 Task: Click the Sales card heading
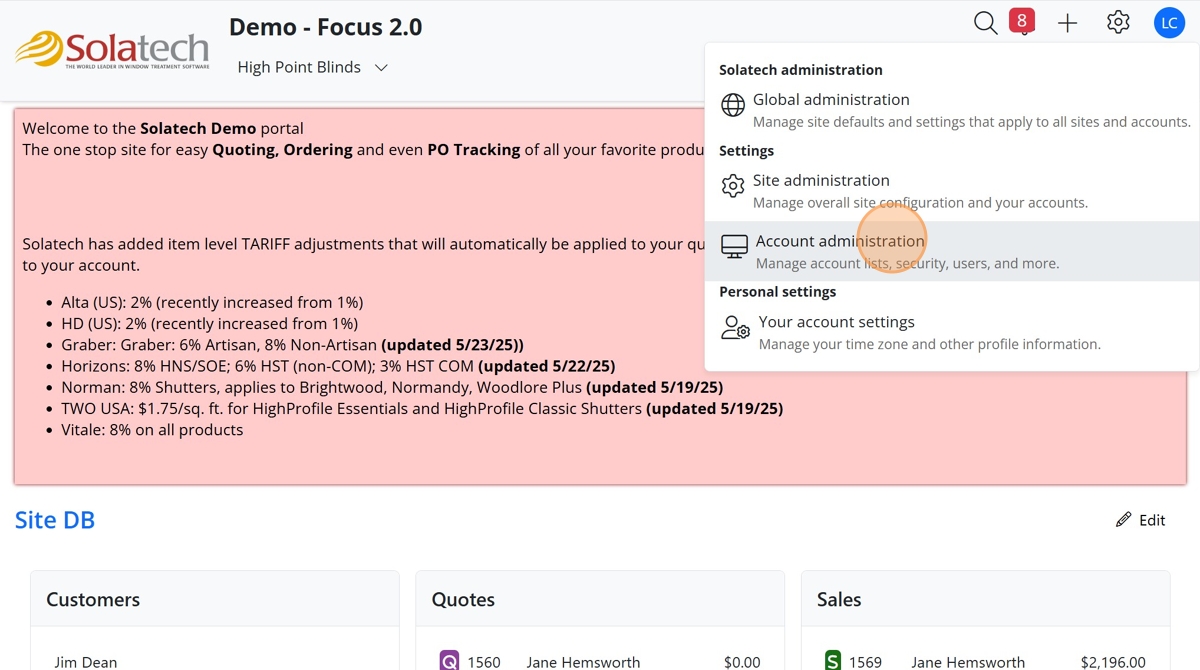pos(839,600)
